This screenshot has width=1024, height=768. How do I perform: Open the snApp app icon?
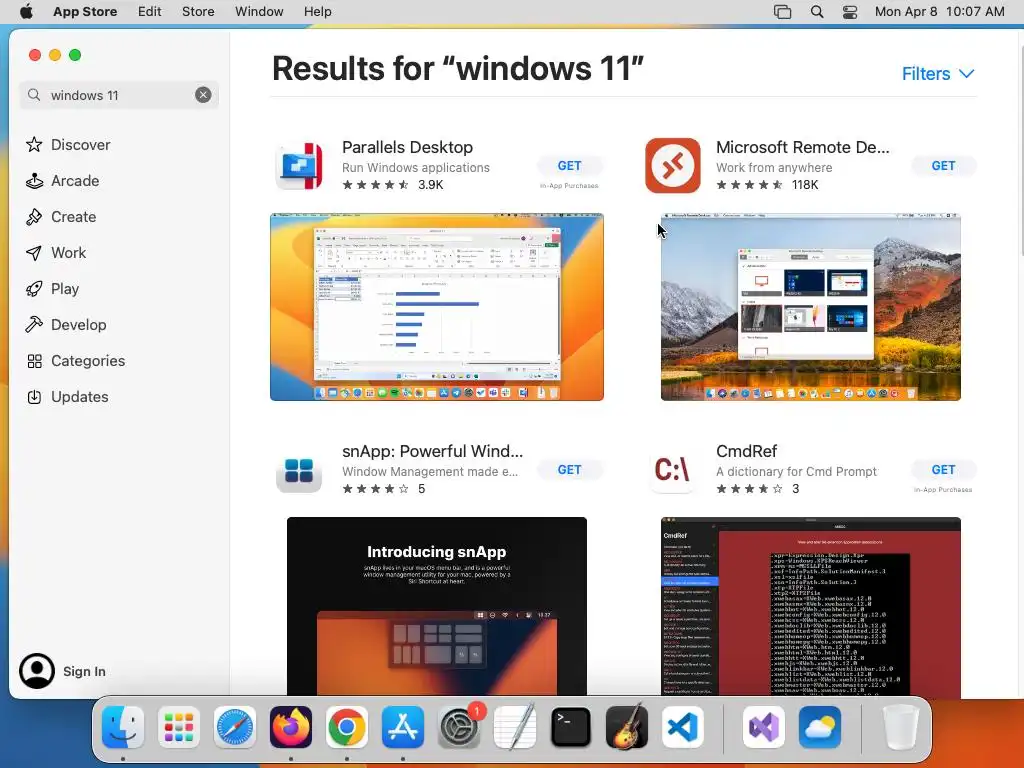[x=299, y=470]
